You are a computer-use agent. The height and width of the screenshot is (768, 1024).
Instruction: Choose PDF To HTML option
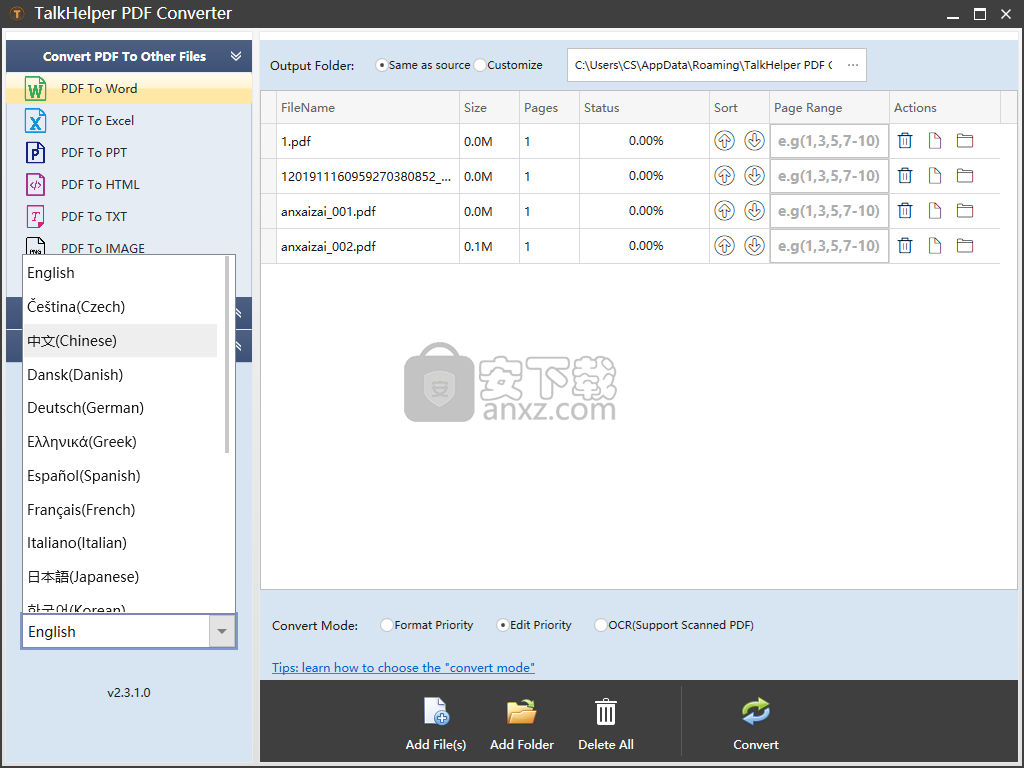click(129, 184)
